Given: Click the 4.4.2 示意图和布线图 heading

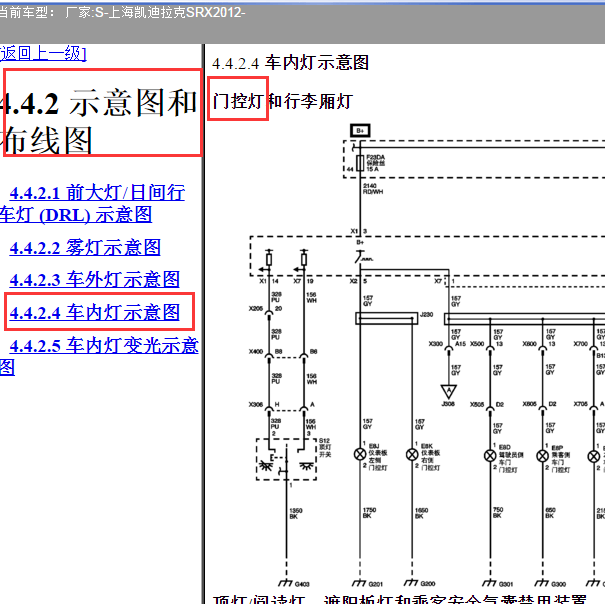Looking at the screenshot, I should (98, 121).
